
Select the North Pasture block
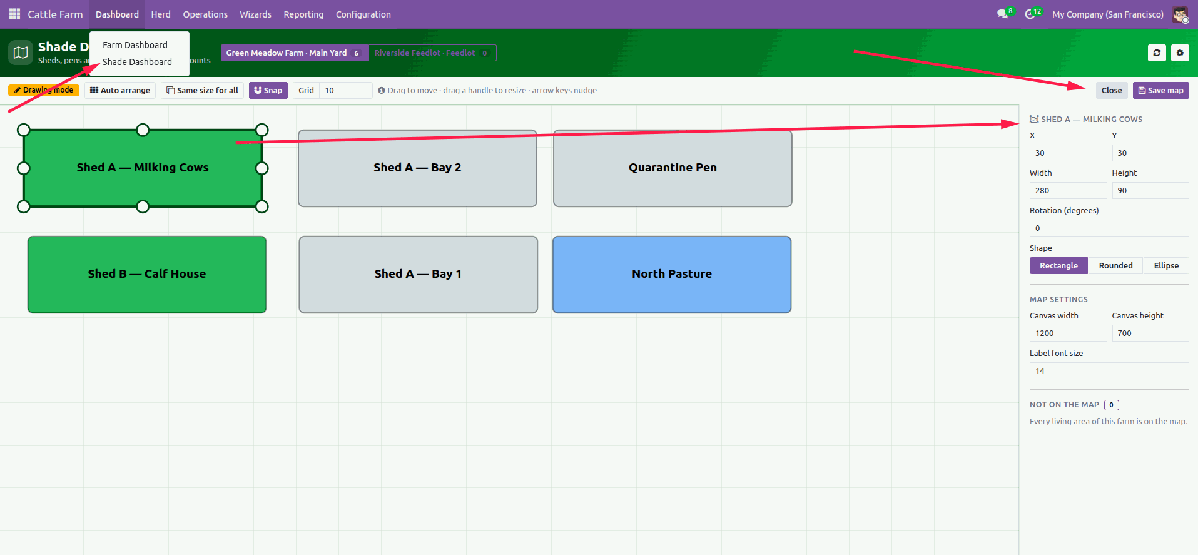(672, 274)
